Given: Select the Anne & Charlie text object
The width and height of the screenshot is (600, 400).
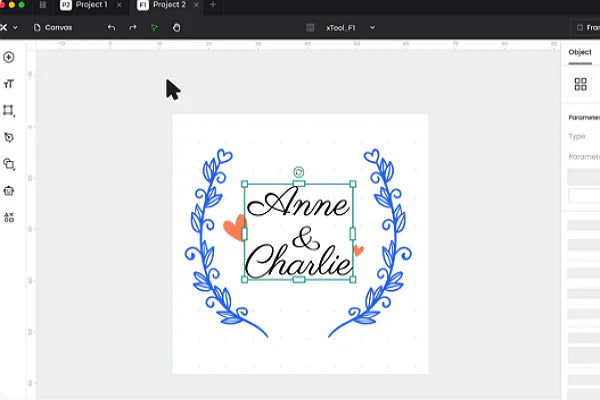Looking at the screenshot, I should (x=298, y=232).
